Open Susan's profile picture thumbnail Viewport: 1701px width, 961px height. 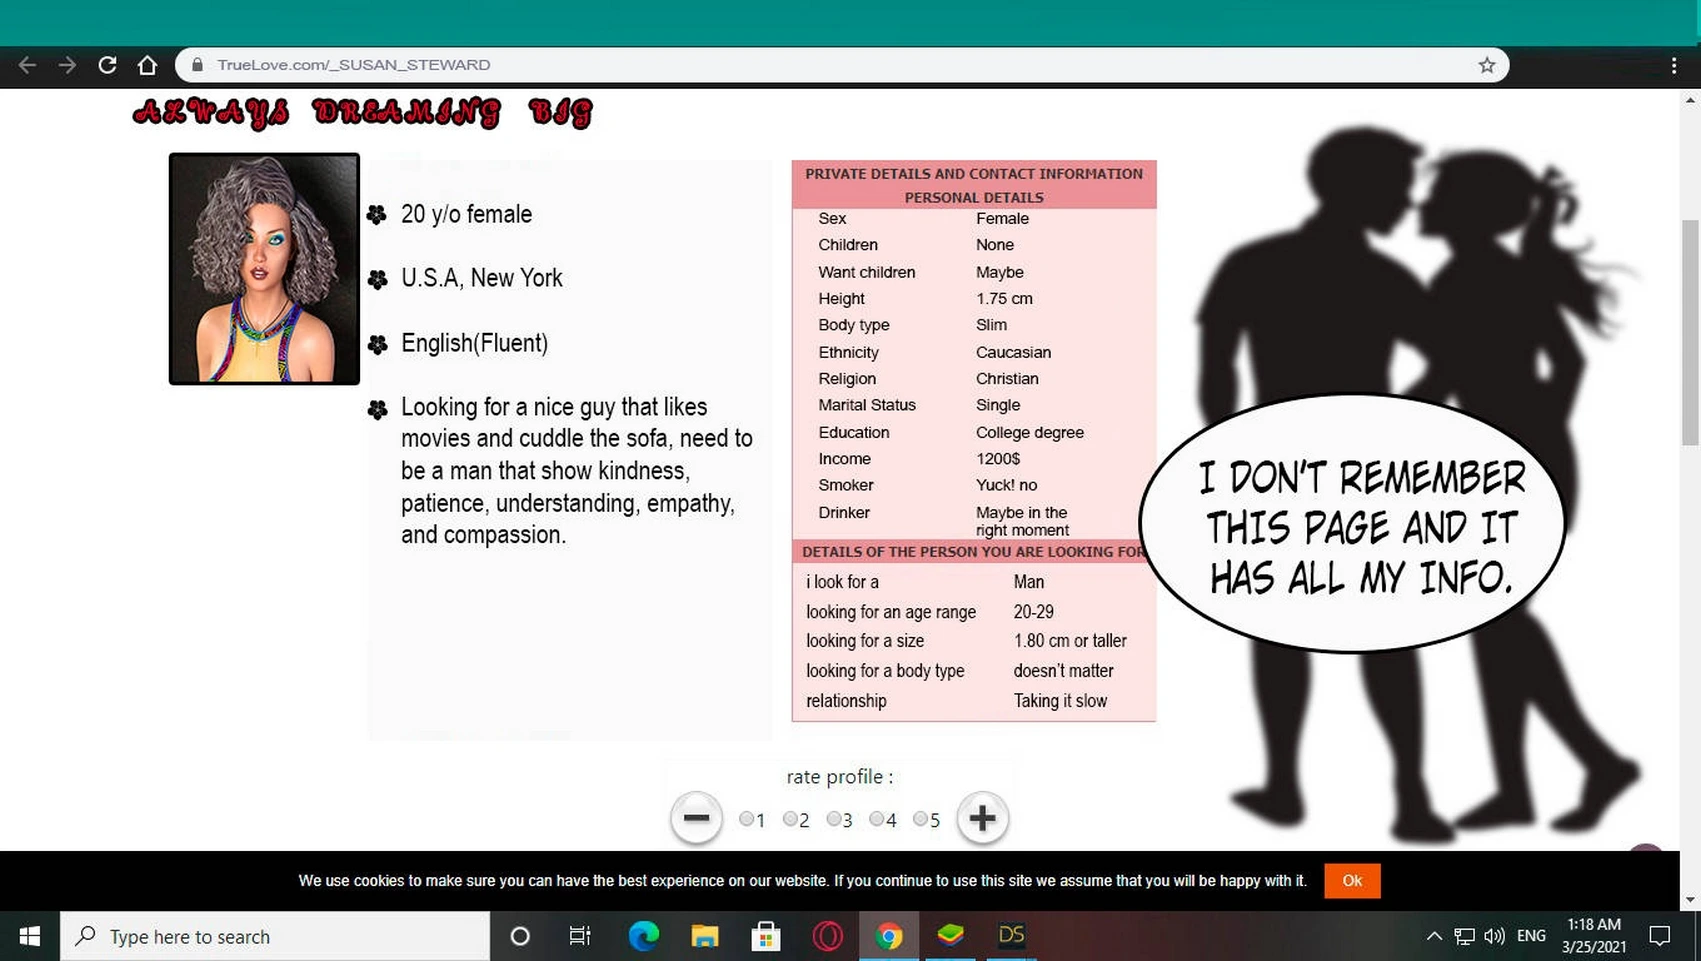(x=264, y=269)
